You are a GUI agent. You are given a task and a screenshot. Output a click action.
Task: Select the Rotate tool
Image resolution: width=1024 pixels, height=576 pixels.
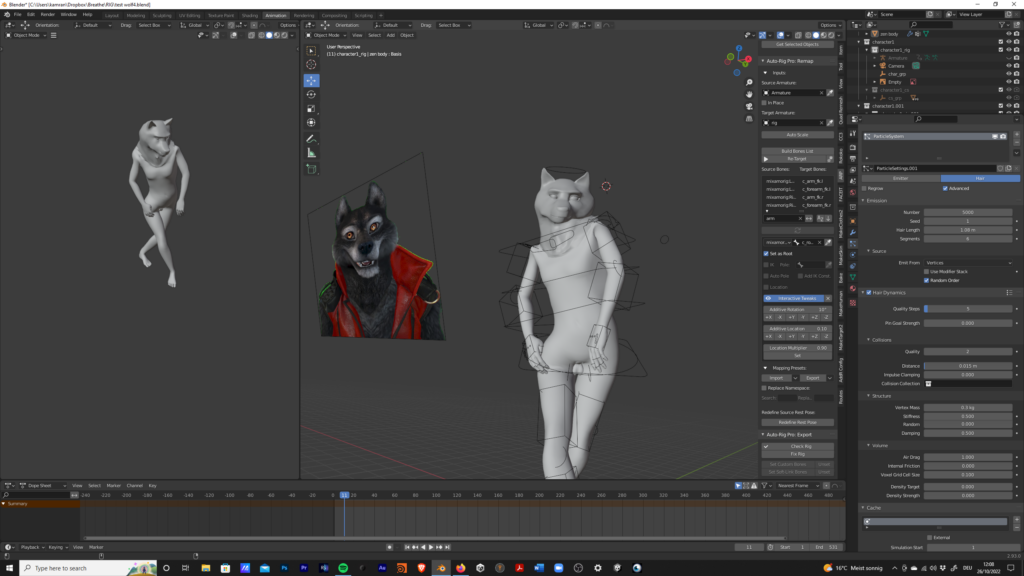click(312, 95)
